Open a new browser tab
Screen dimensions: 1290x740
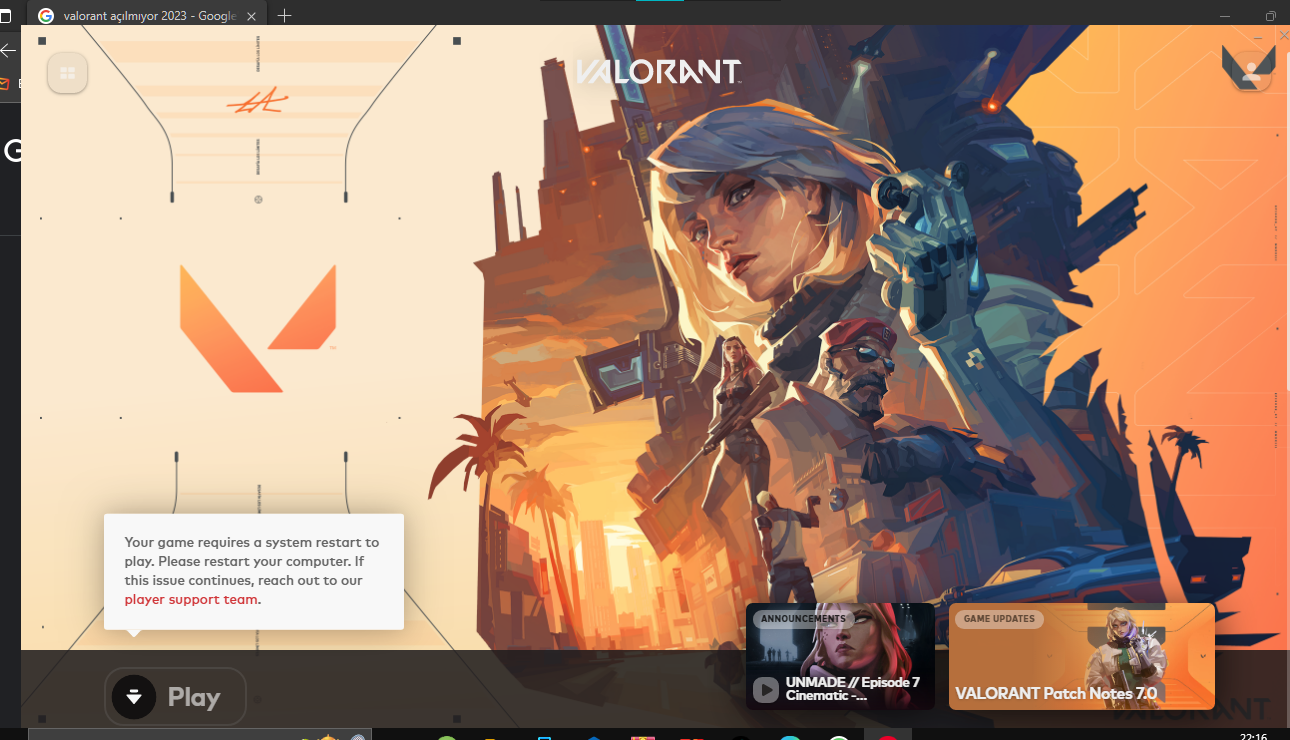point(285,15)
